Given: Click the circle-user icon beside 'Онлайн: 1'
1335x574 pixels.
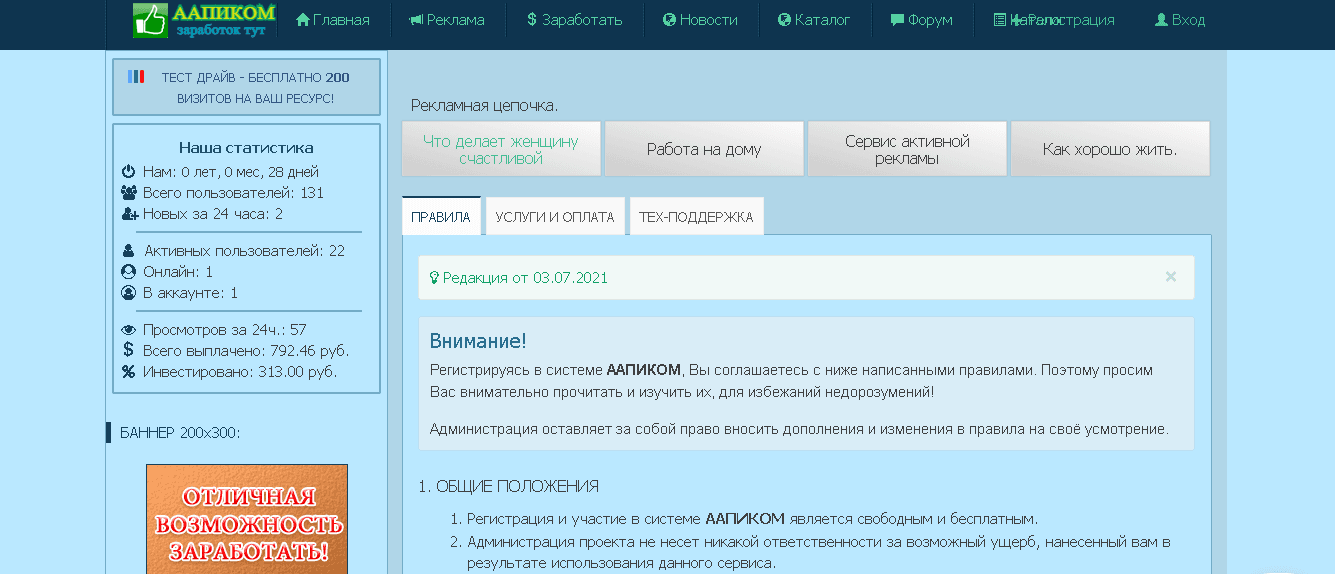Looking at the screenshot, I should tap(128, 272).
